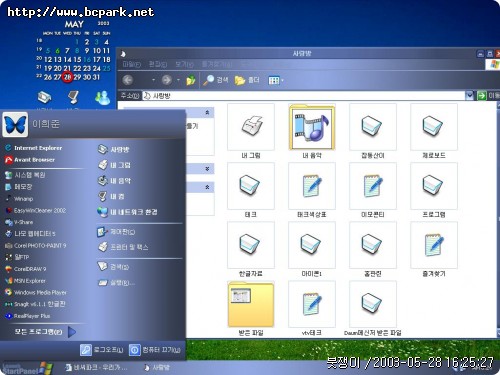Viewport: 500px width, 375px height.
Task: Select the 프로그램 folder
Action: 434,190
